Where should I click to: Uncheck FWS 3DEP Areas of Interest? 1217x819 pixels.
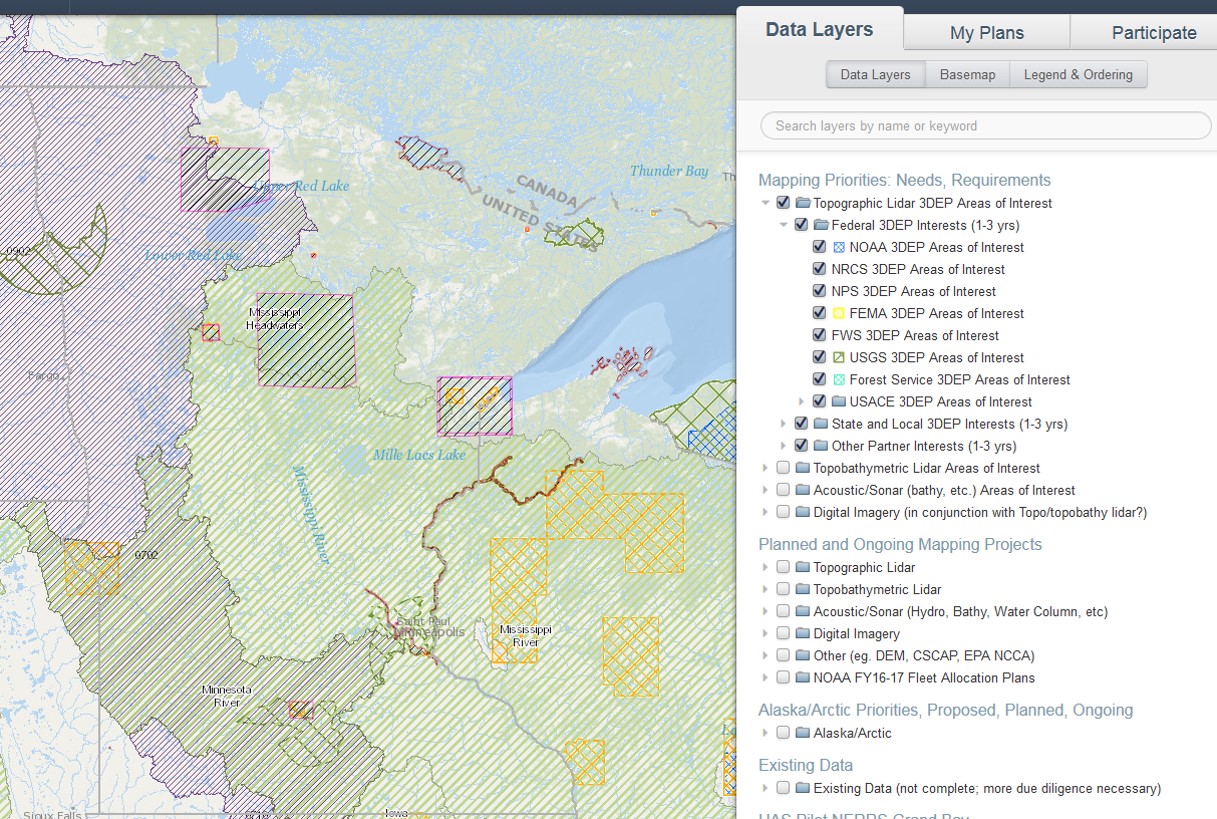tap(819, 335)
